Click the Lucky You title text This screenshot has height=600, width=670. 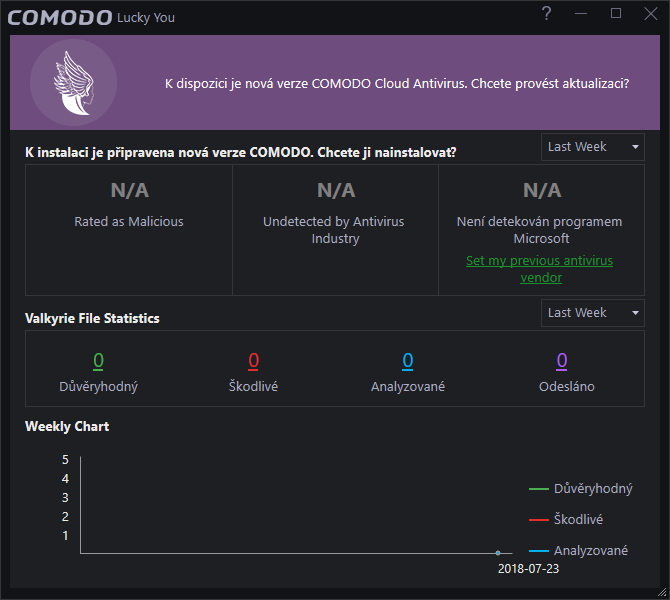click(x=146, y=18)
